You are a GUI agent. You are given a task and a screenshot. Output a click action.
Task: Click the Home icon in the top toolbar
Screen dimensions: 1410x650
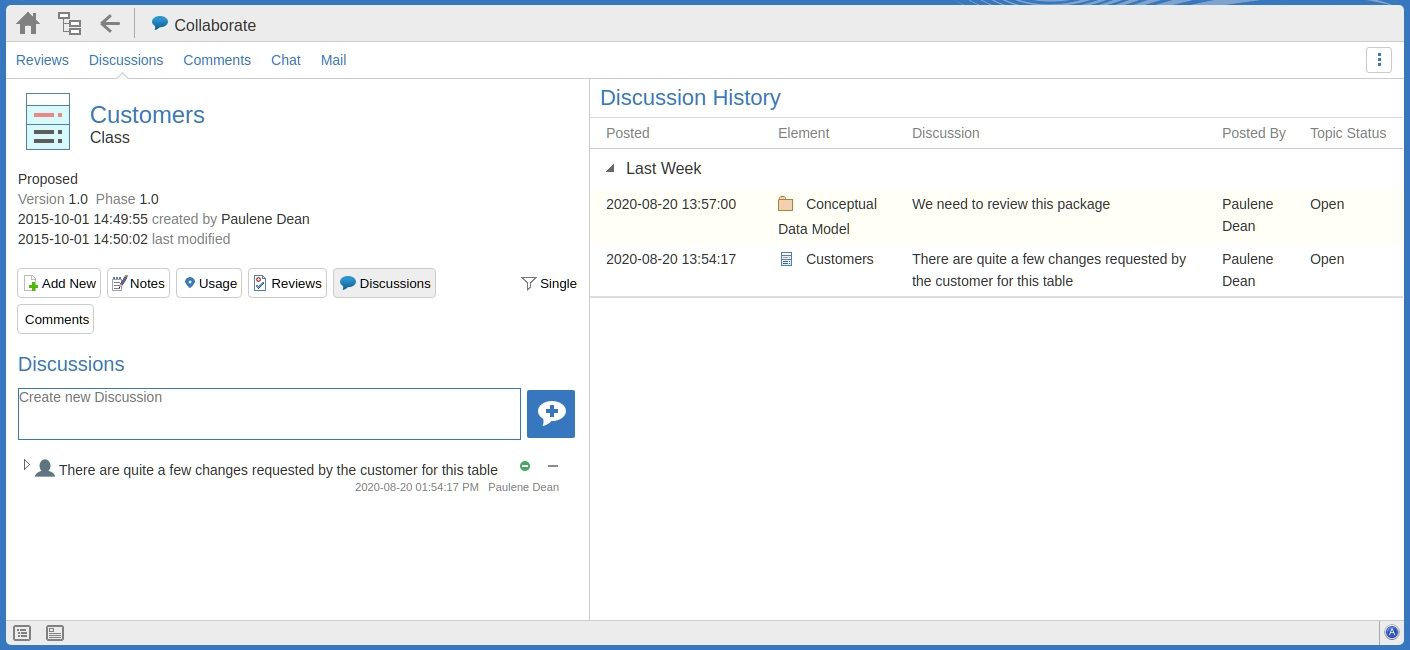(x=27, y=22)
